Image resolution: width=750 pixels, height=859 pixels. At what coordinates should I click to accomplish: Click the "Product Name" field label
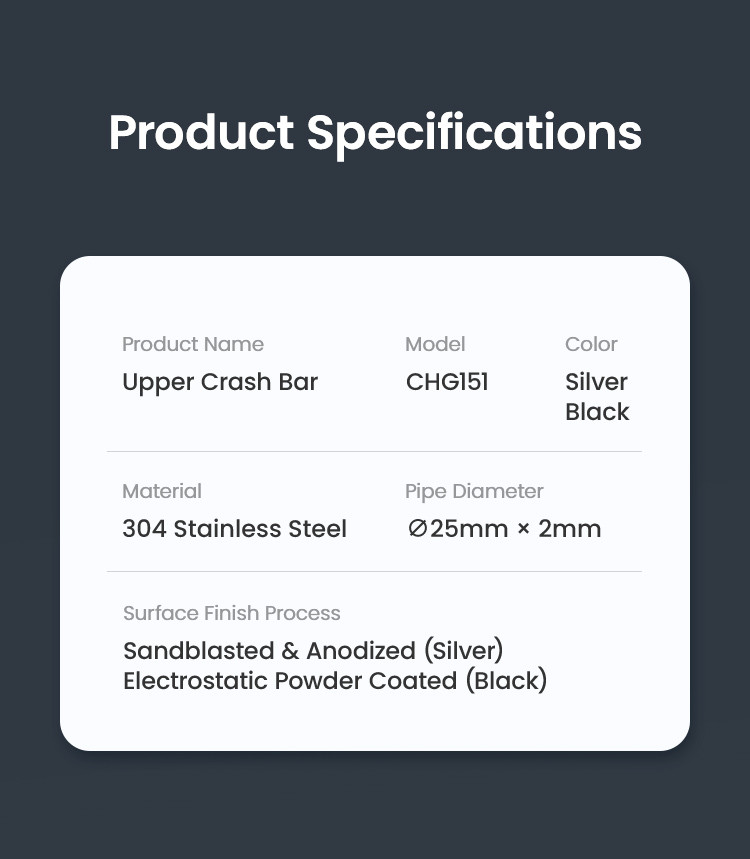pyautogui.click(x=193, y=344)
